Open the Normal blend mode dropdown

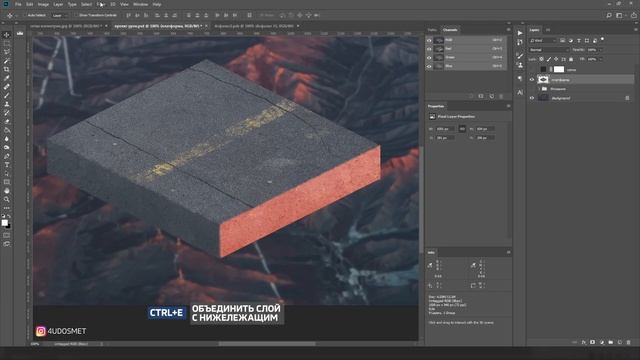(x=549, y=50)
